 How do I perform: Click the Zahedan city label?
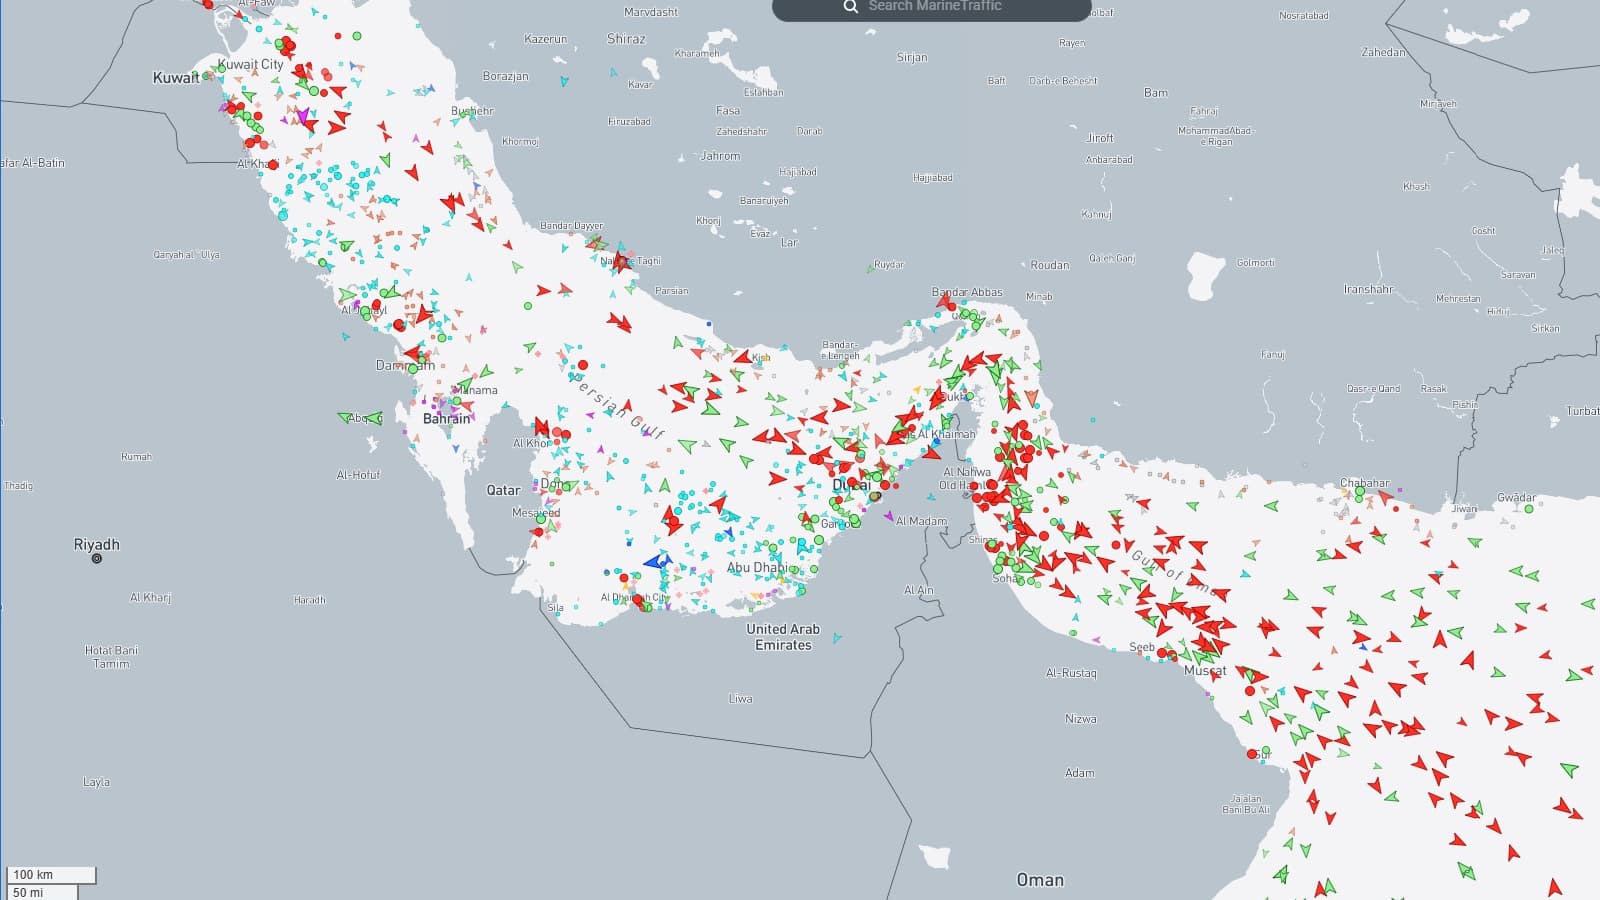[x=1383, y=52]
